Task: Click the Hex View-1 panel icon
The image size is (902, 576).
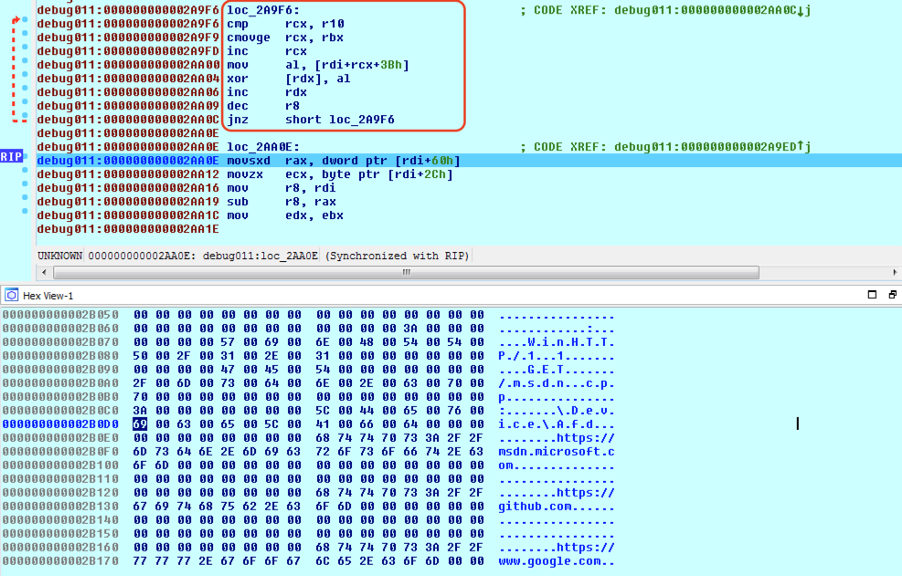Action: point(11,295)
